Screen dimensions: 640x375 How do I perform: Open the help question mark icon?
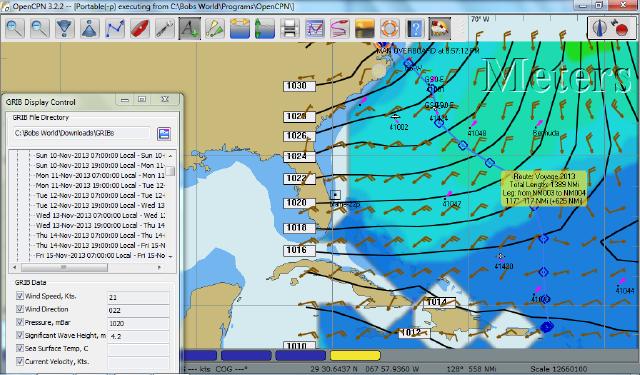click(415, 29)
